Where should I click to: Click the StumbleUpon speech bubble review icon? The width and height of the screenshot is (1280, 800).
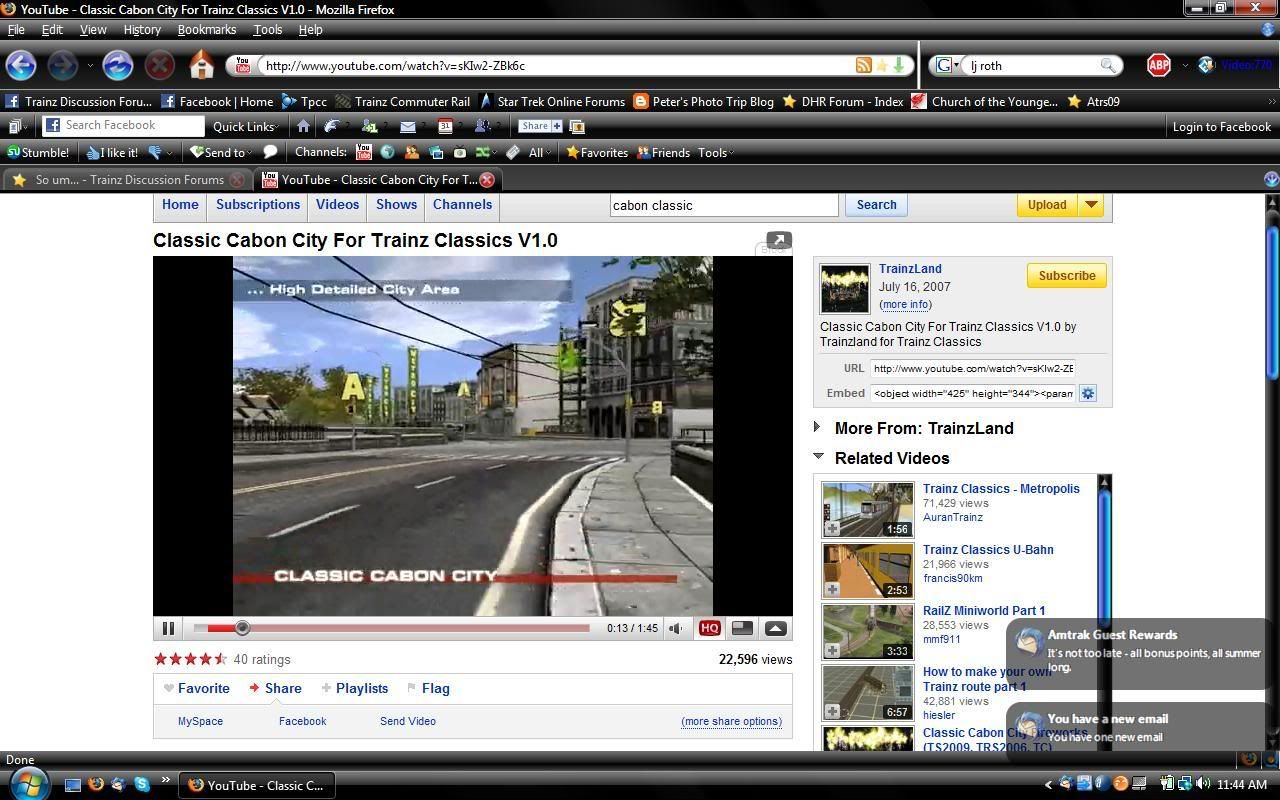pos(270,153)
